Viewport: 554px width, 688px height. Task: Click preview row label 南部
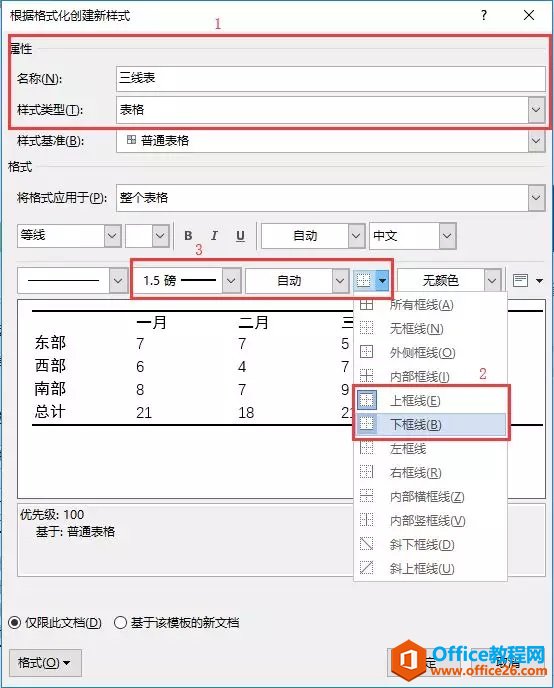tap(50, 389)
